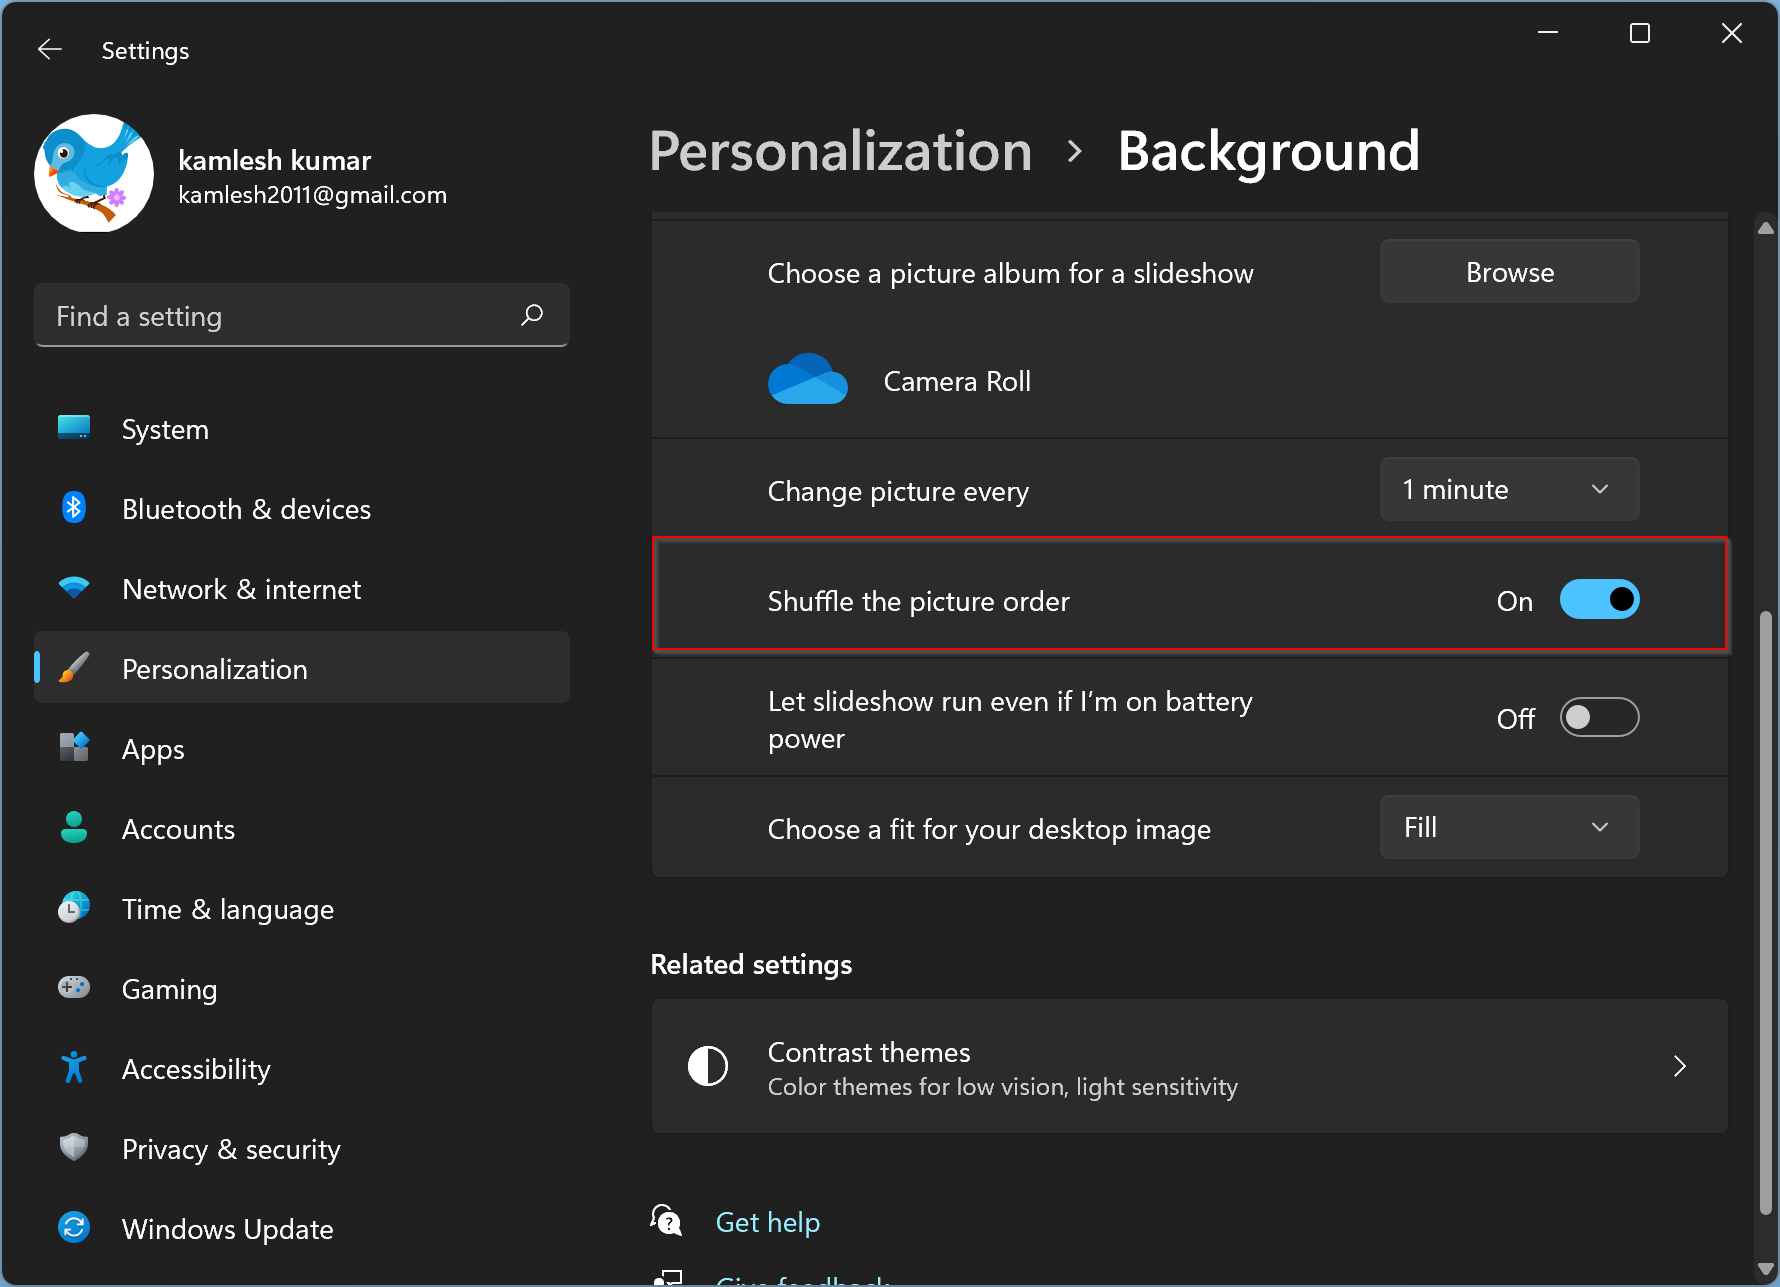This screenshot has width=1780, height=1287.
Task: Expand Contrast themes chevron arrow
Action: click(1680, 1066)
